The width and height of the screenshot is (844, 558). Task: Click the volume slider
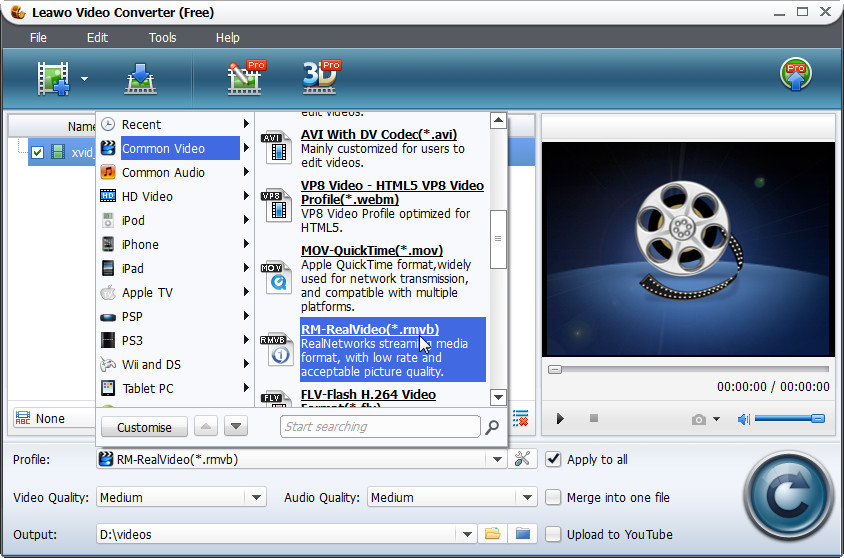click(x=790, y=419)
